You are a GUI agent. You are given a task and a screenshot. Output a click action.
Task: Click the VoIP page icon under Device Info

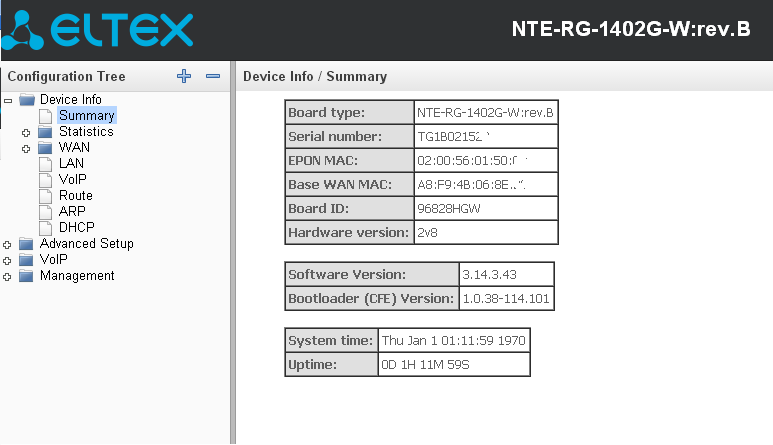point(45,180)
